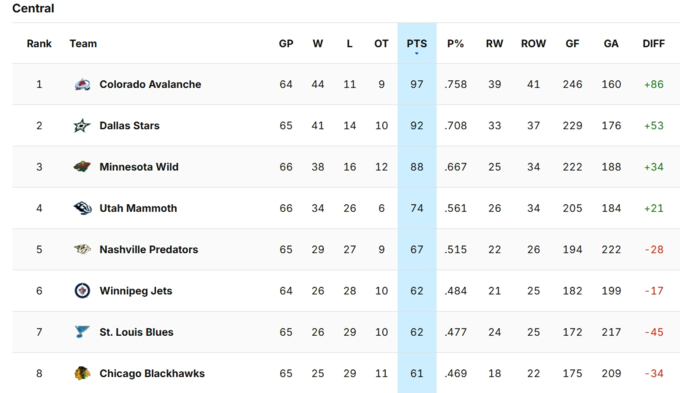Sort table by GP column
This screenshot has width=680, height=393.
(x=286, y=44)
